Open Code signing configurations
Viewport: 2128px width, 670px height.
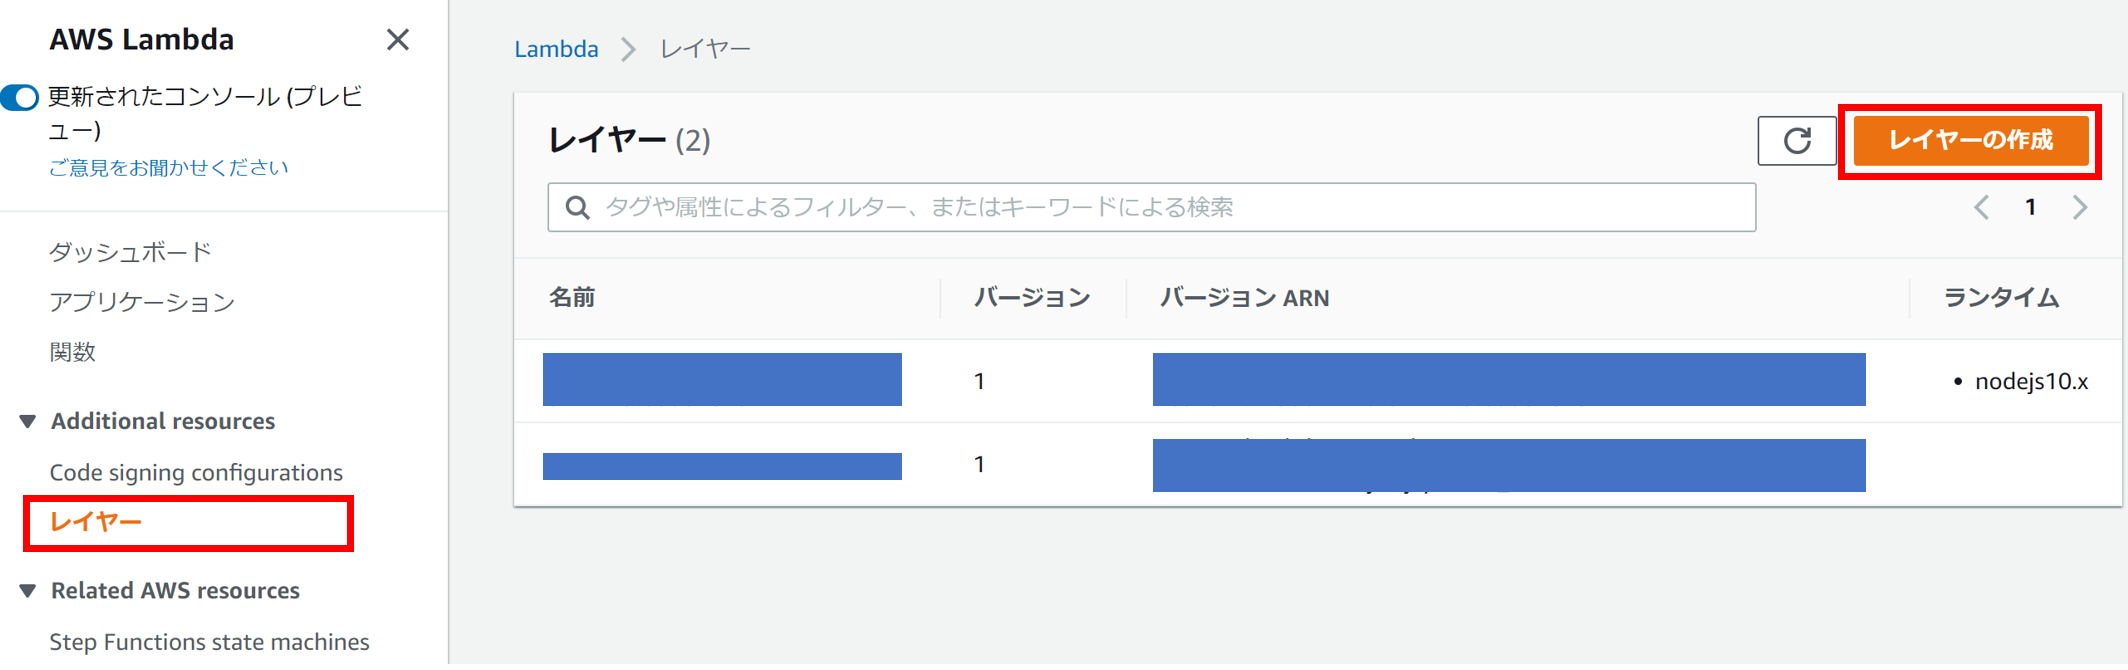(196, 472)
